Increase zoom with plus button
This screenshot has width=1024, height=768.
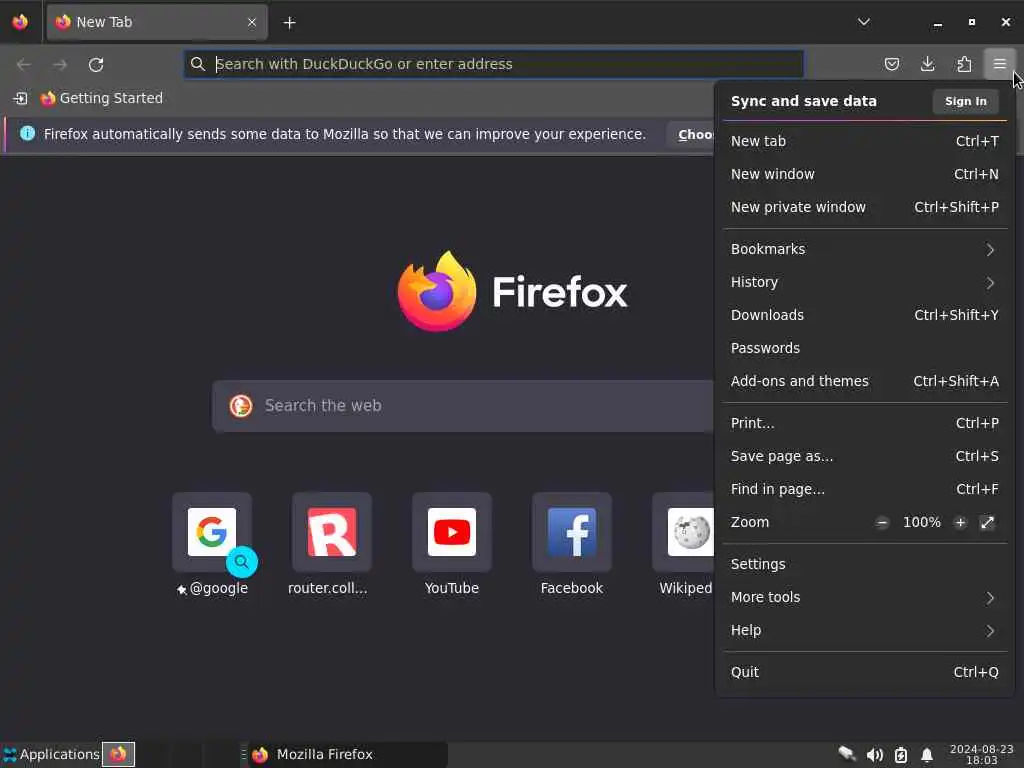pyautogui.click(x=960, y=522)
